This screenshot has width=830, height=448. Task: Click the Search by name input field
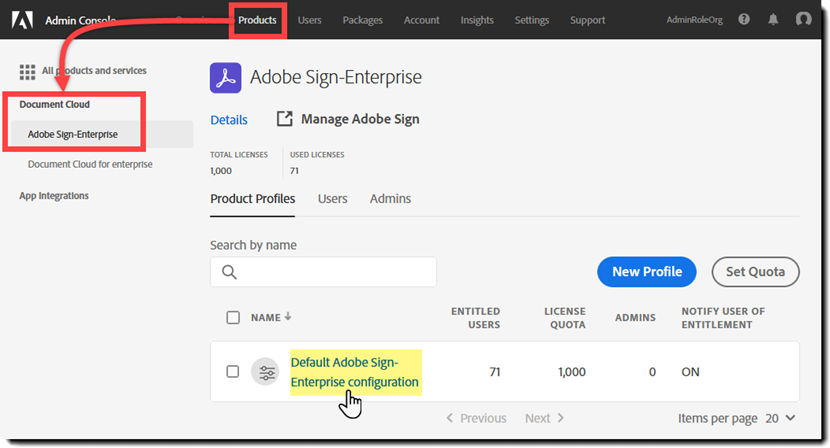(x=323, y=272)
